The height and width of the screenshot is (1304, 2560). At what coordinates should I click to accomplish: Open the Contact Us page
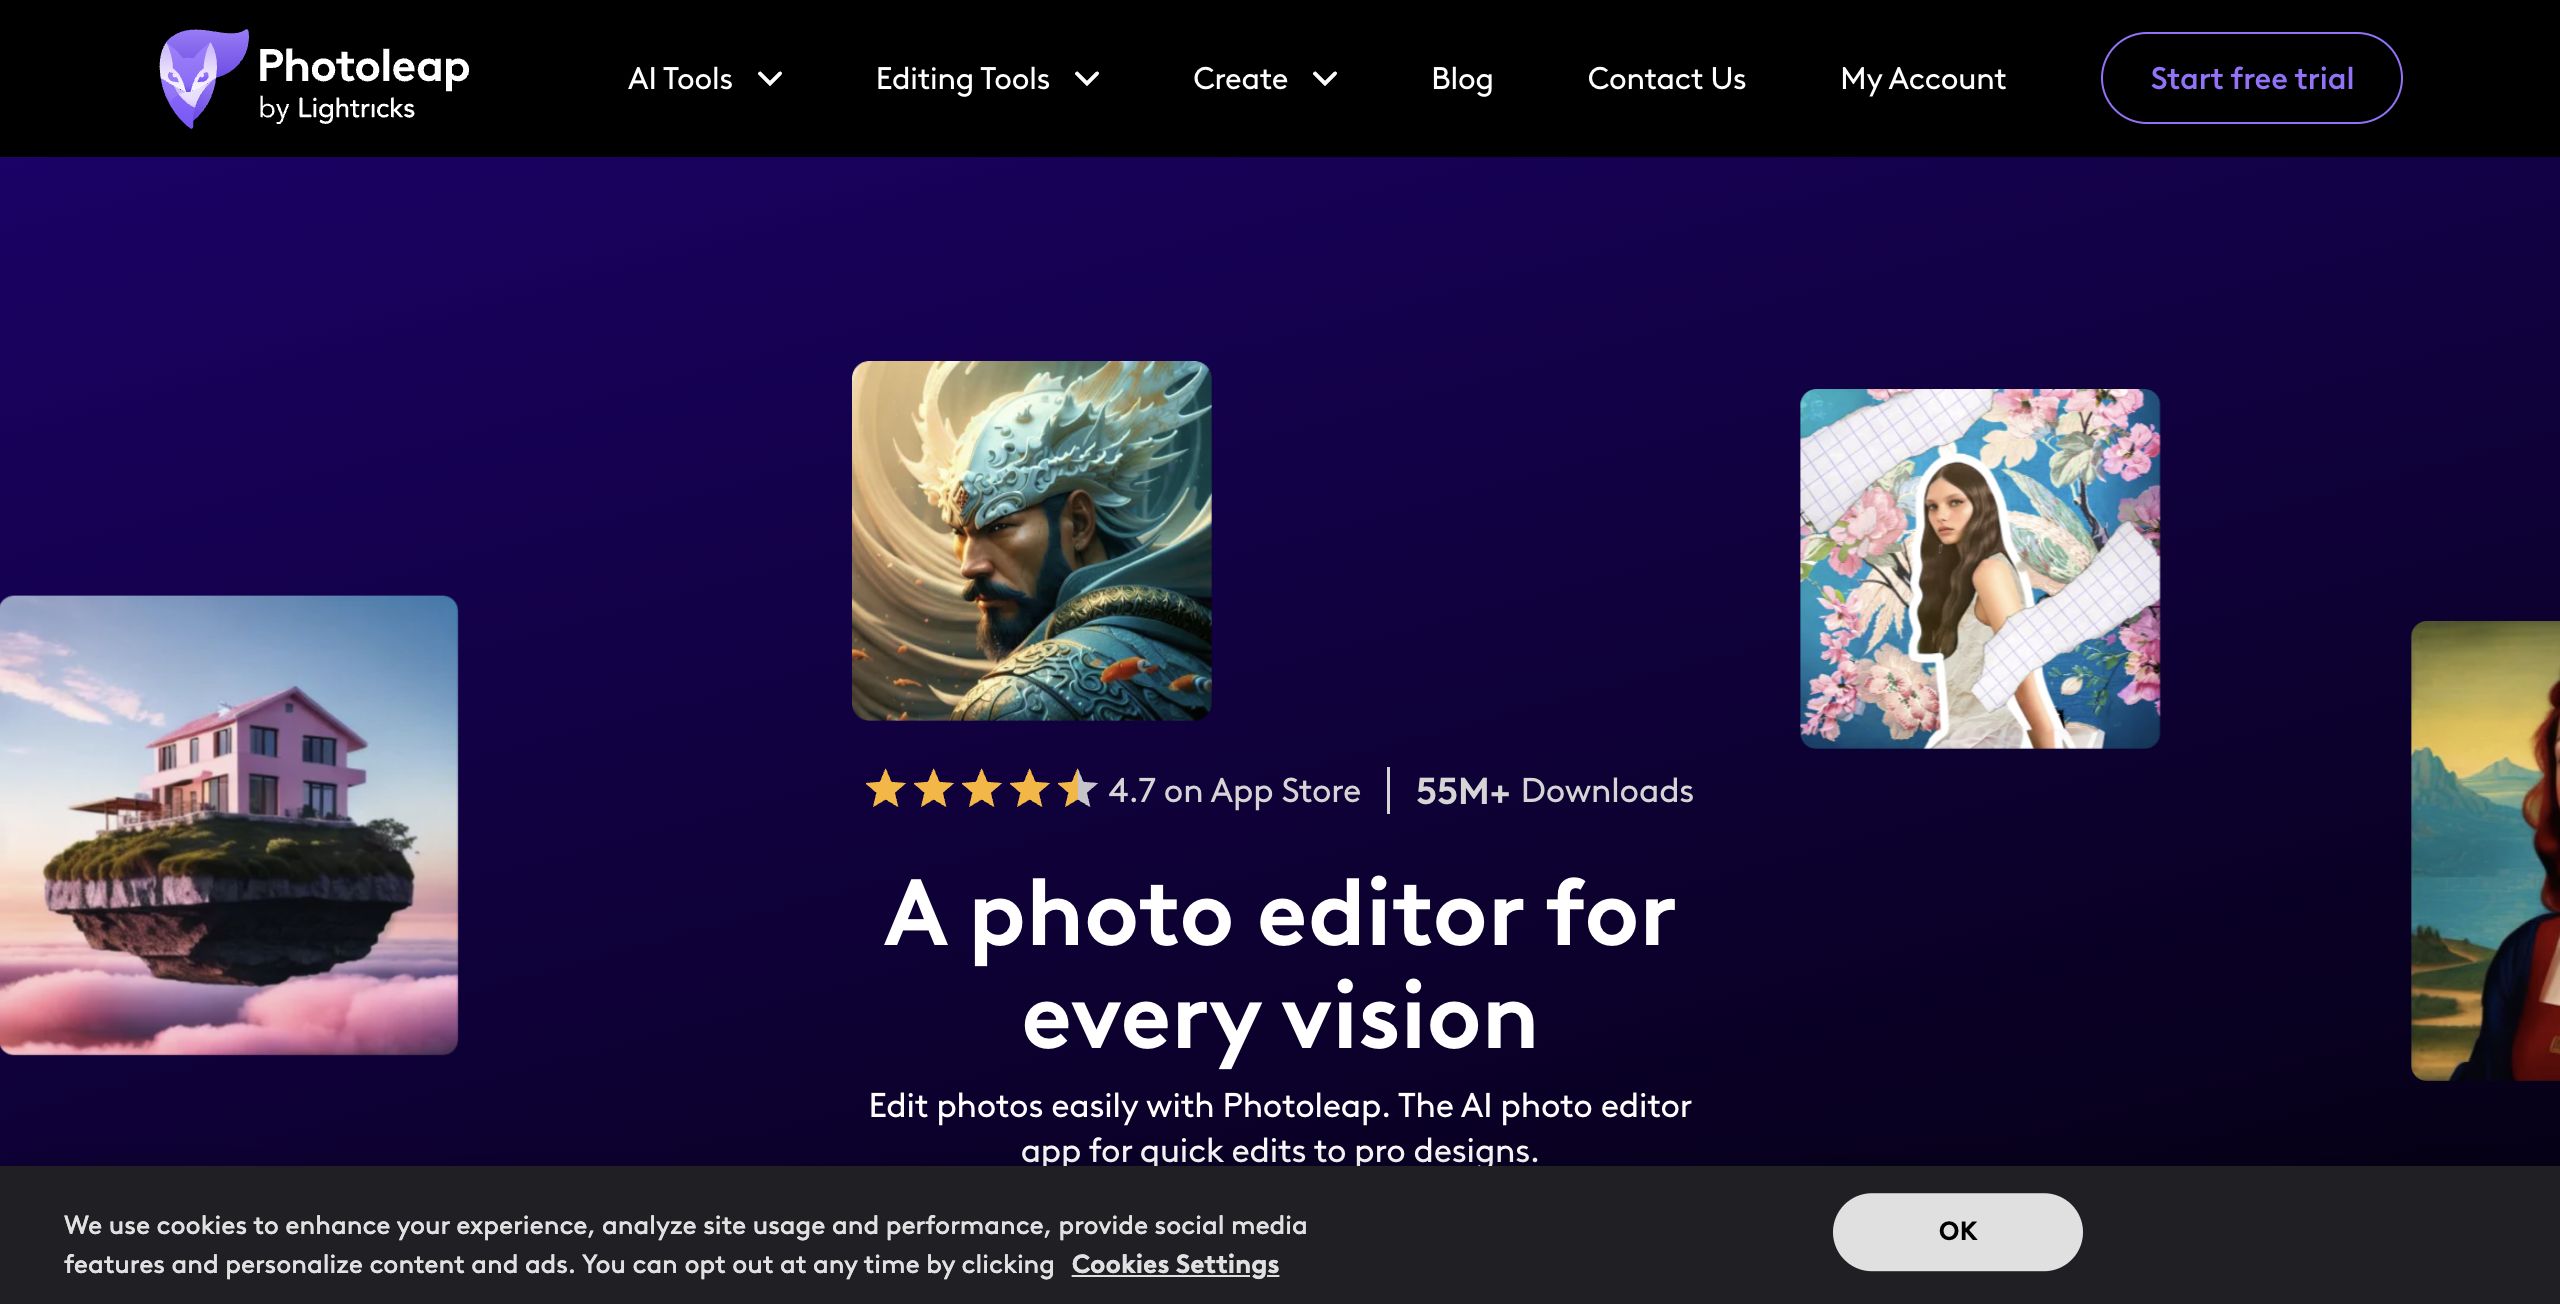click(1666, 78)
